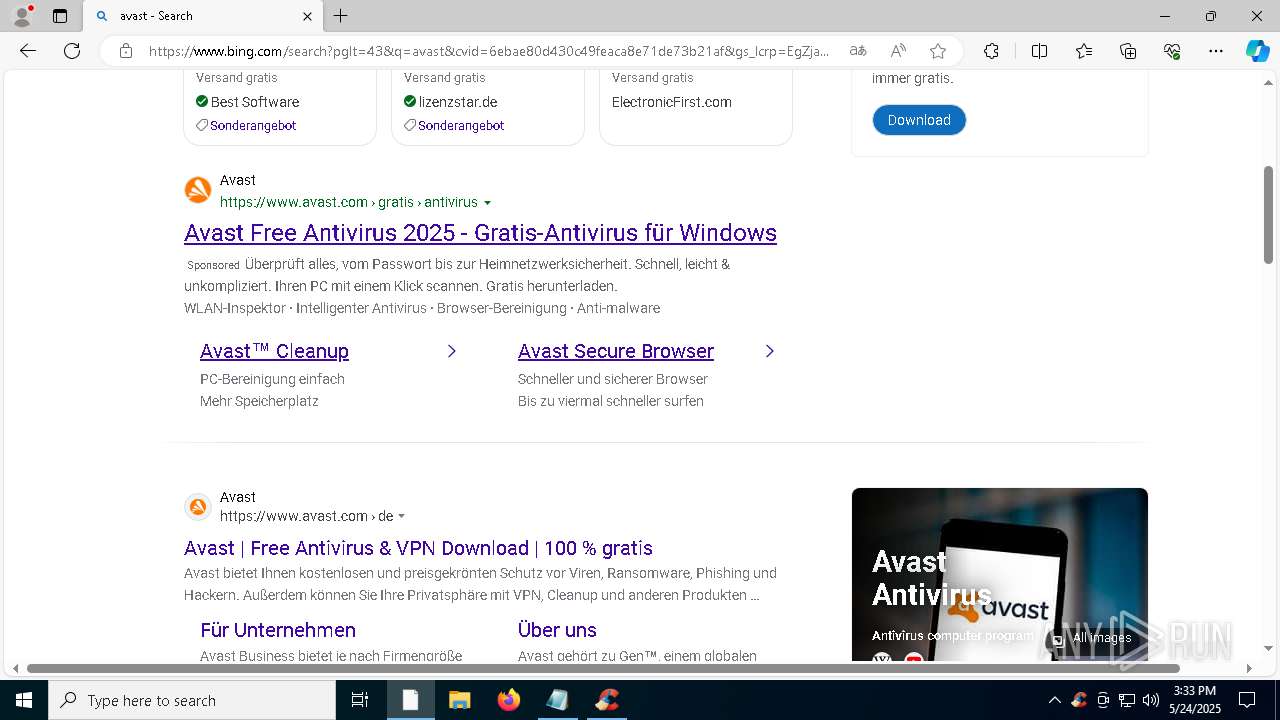Open browser essentials icon
Screen dimensions: 1280x720
pos(1172,51)
